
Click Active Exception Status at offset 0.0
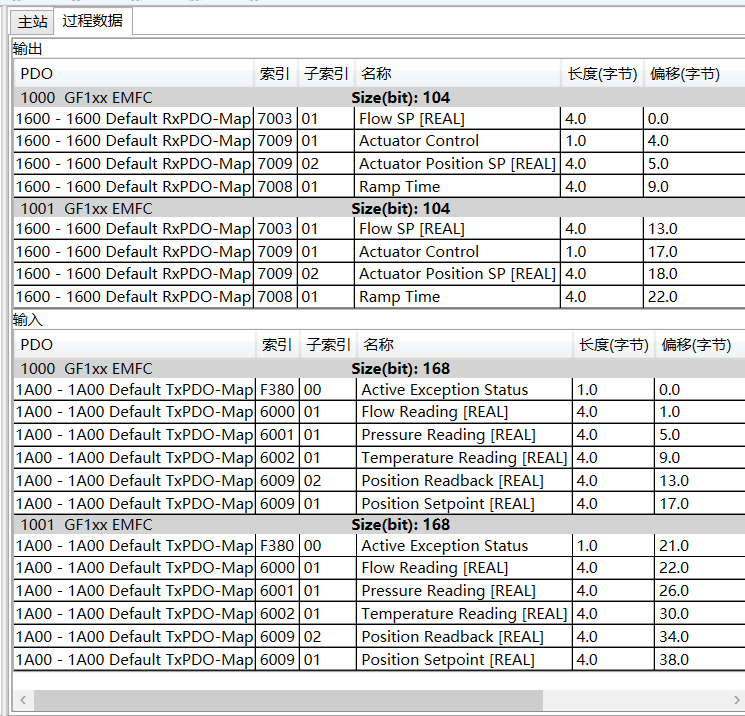444,390
